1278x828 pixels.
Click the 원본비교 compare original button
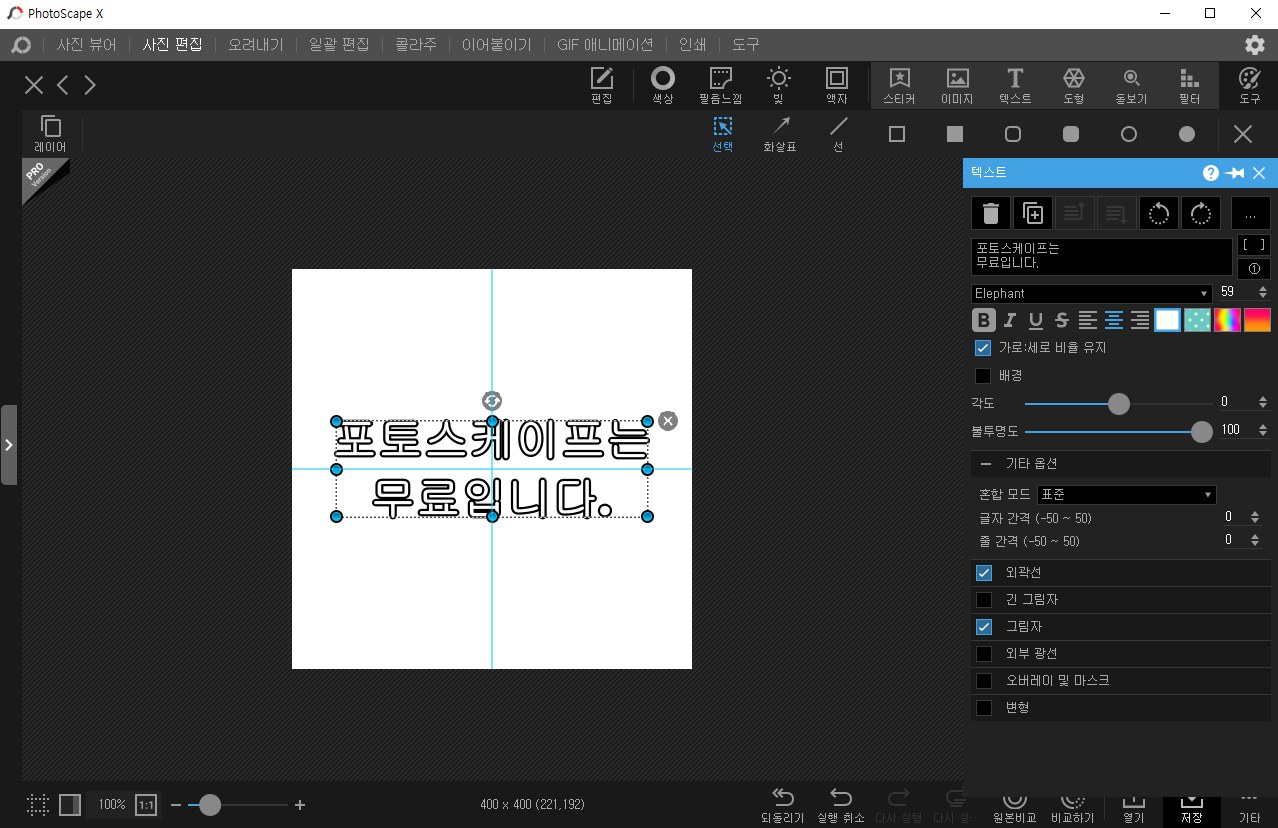click(x=1015, y=808)
